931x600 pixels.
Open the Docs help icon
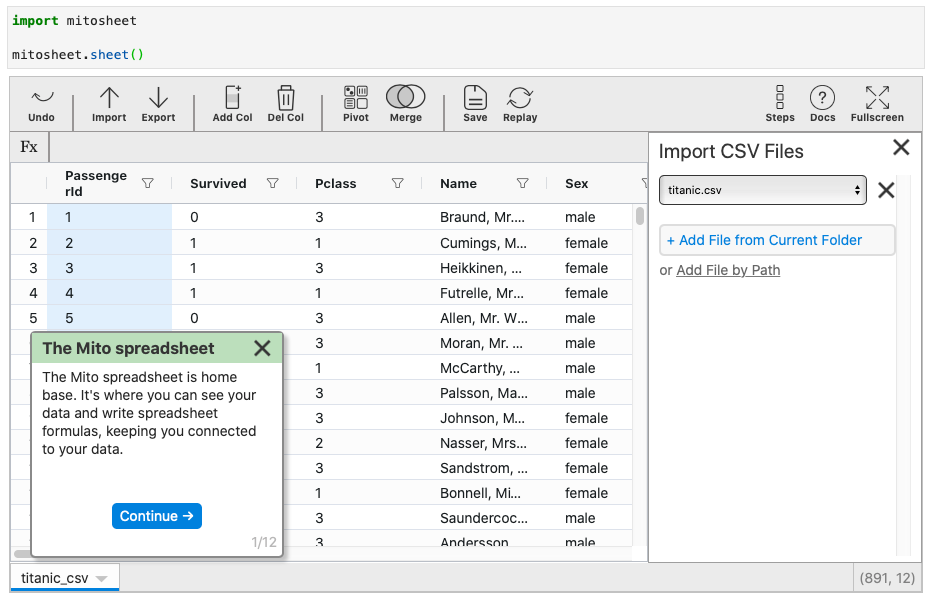tap(822, 98)
